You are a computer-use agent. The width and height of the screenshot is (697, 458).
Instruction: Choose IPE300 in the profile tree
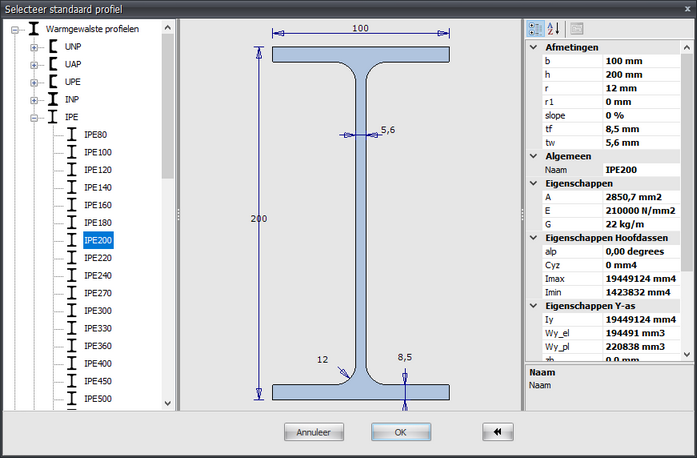pyautogui.click(x=98, y=311)
